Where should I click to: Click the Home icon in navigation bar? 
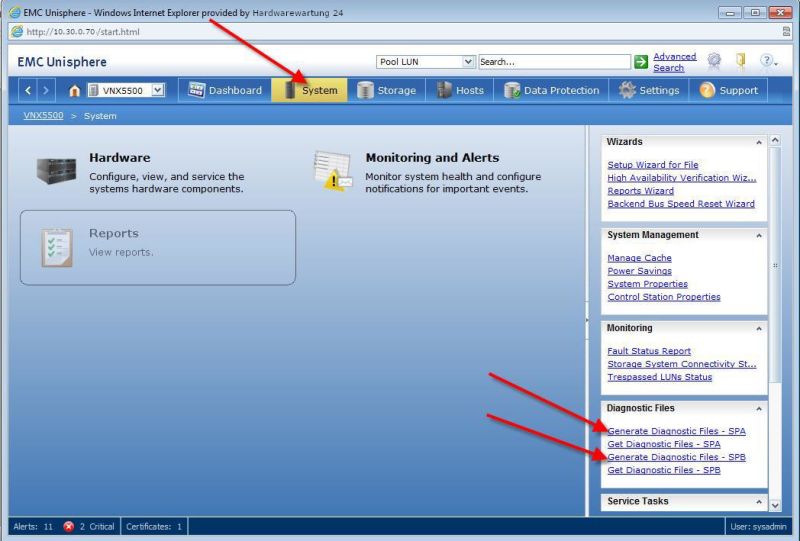(75, 91)
